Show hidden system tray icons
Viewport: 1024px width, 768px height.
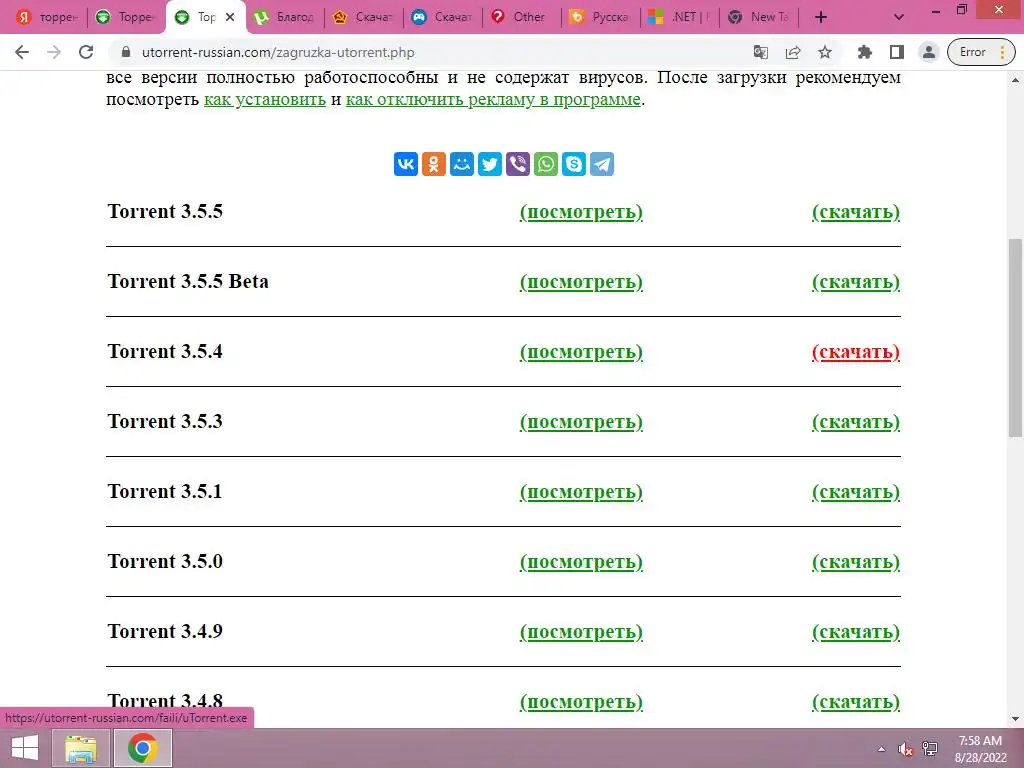[881, 749]
